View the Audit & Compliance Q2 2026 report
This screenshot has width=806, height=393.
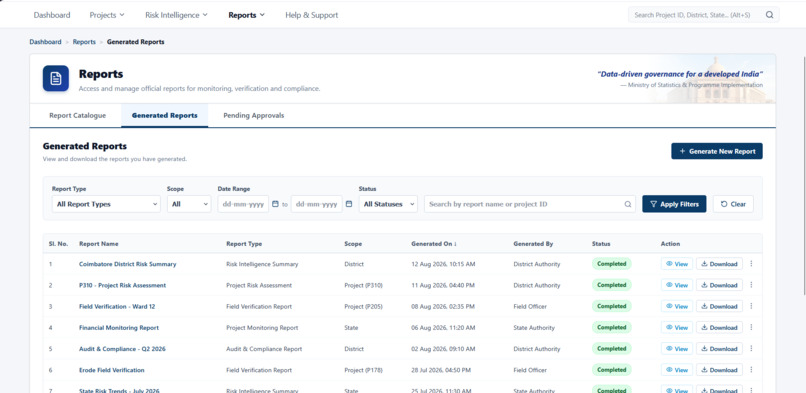tap(676, 349)
